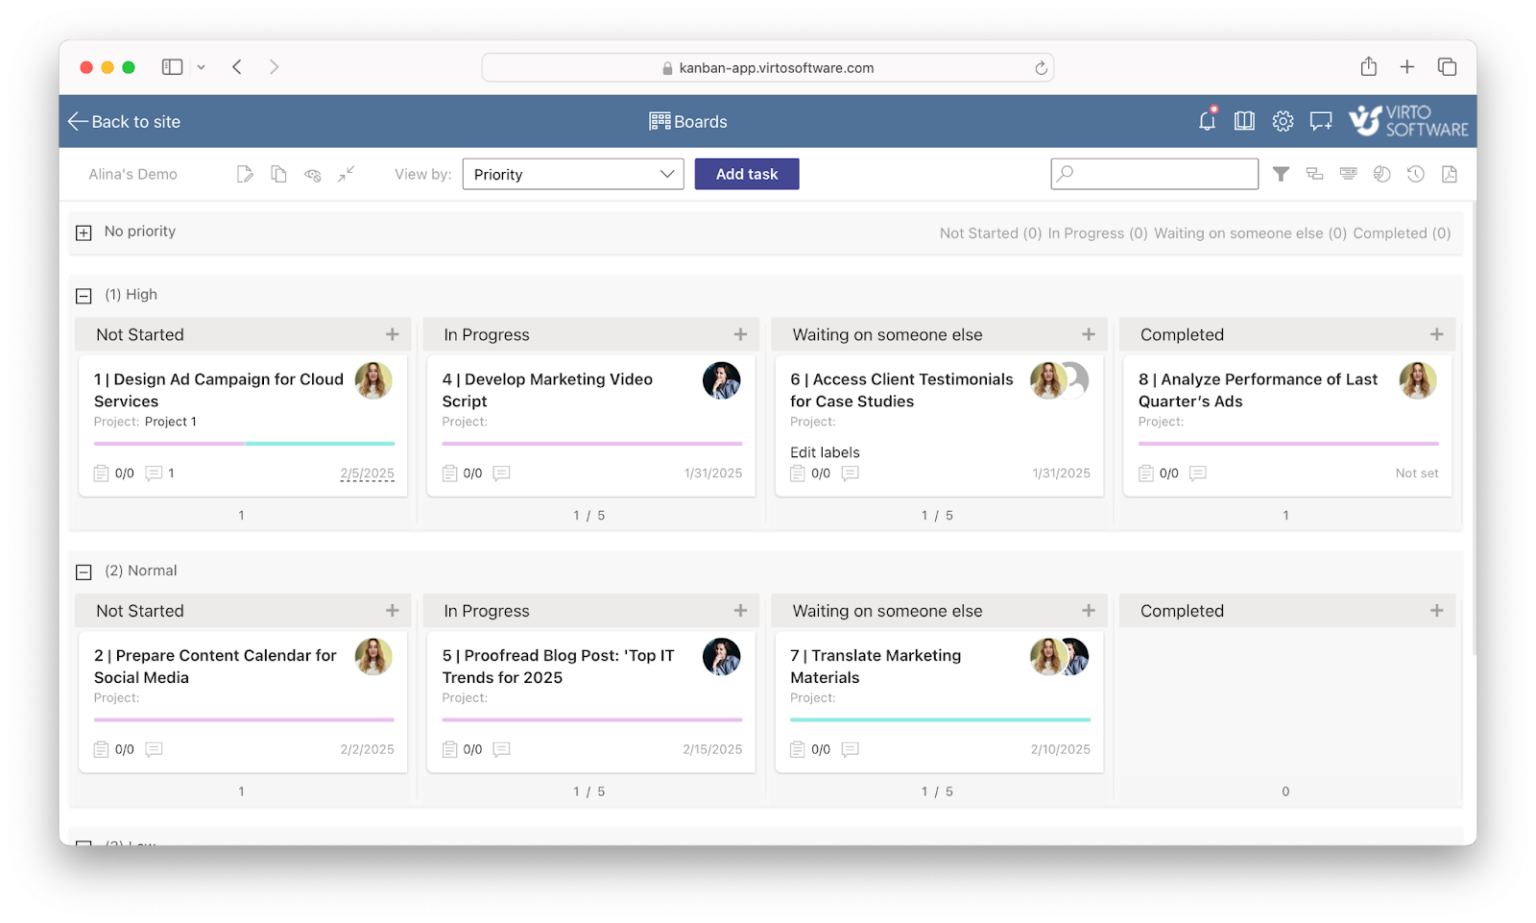Open board settings with the gear icon
The width and height of the screenshot is (1536, 923).
click(x=1283, y=120)
